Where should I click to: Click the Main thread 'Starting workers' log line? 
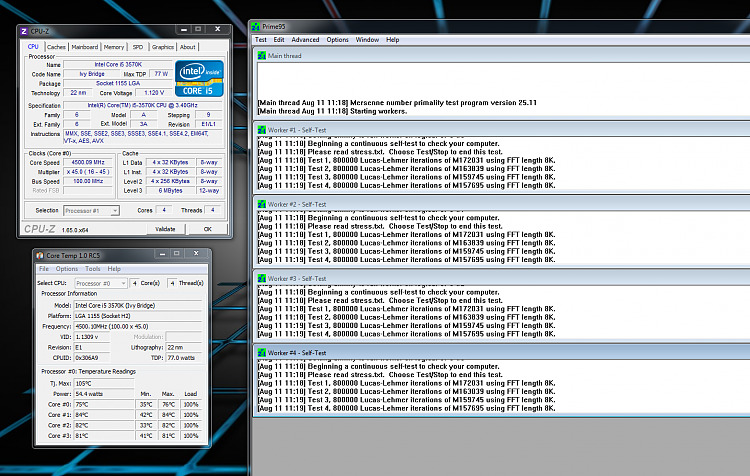332,111
